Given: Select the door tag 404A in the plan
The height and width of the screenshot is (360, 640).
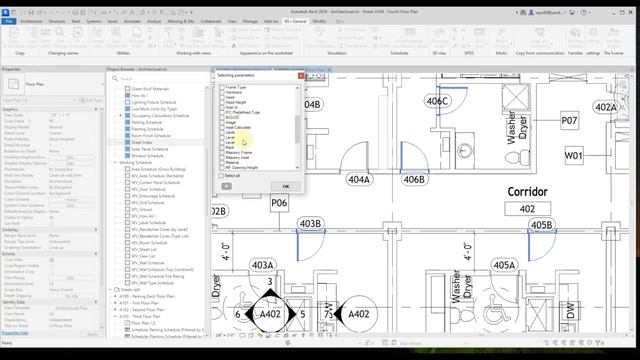Looking at the screenshot, I should point(359,179).
